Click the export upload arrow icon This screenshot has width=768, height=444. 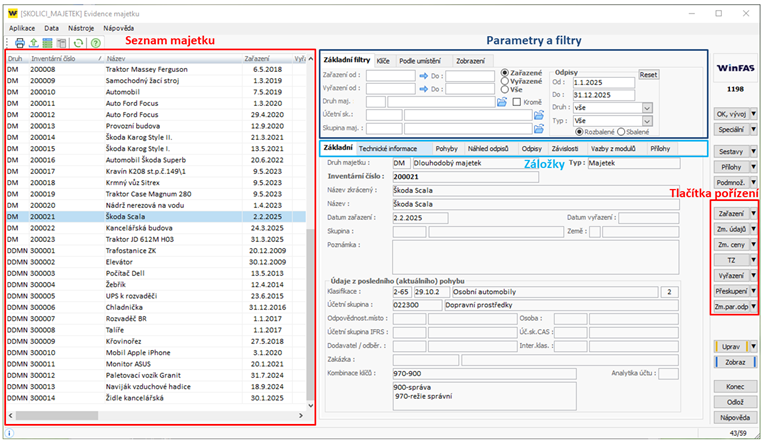[33, 43]
